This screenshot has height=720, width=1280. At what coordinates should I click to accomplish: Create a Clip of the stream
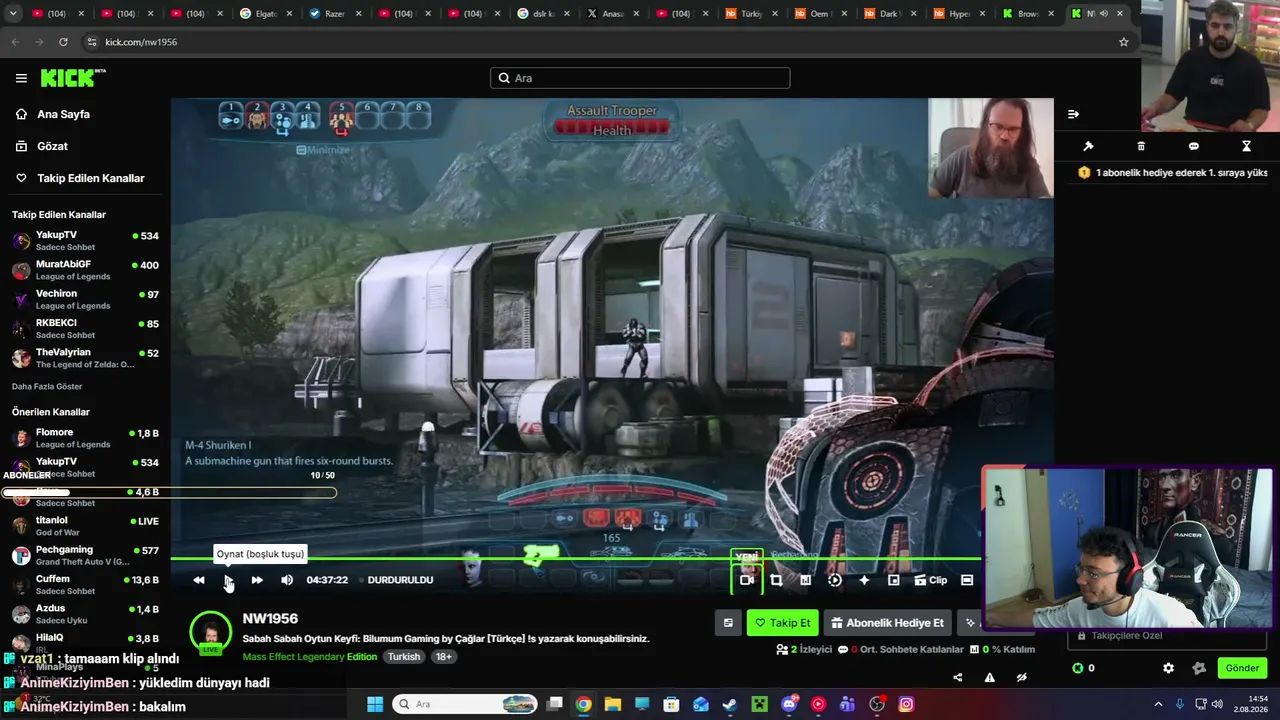point(930,580)
